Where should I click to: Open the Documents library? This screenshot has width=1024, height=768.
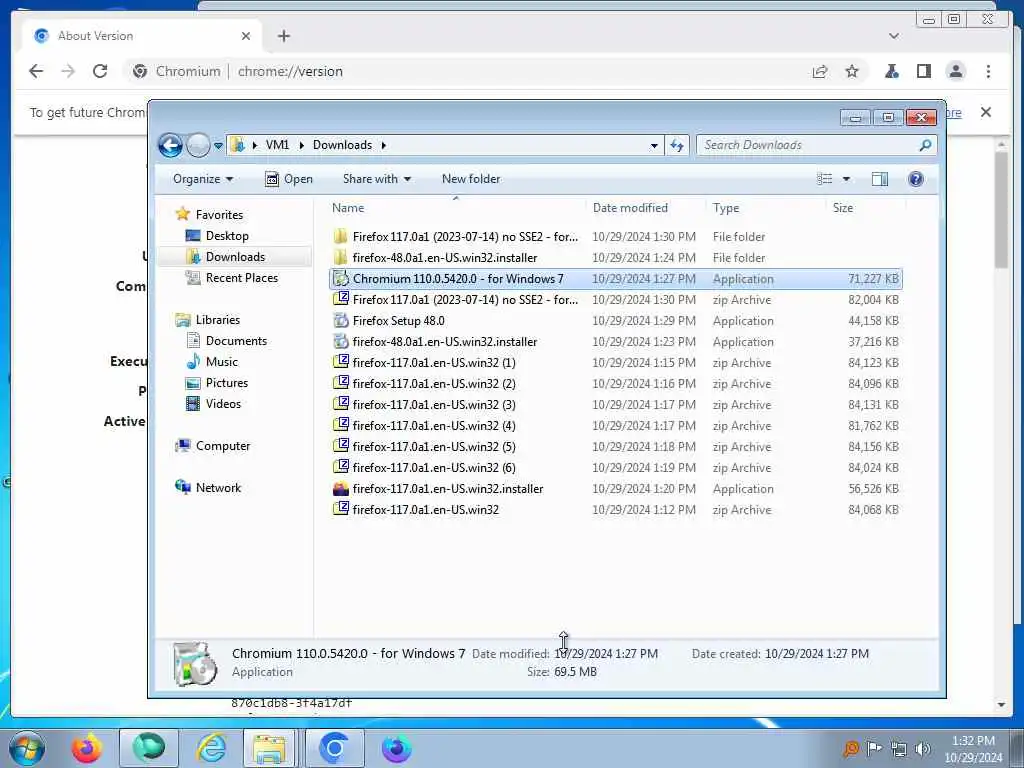[x=236, y=340]
